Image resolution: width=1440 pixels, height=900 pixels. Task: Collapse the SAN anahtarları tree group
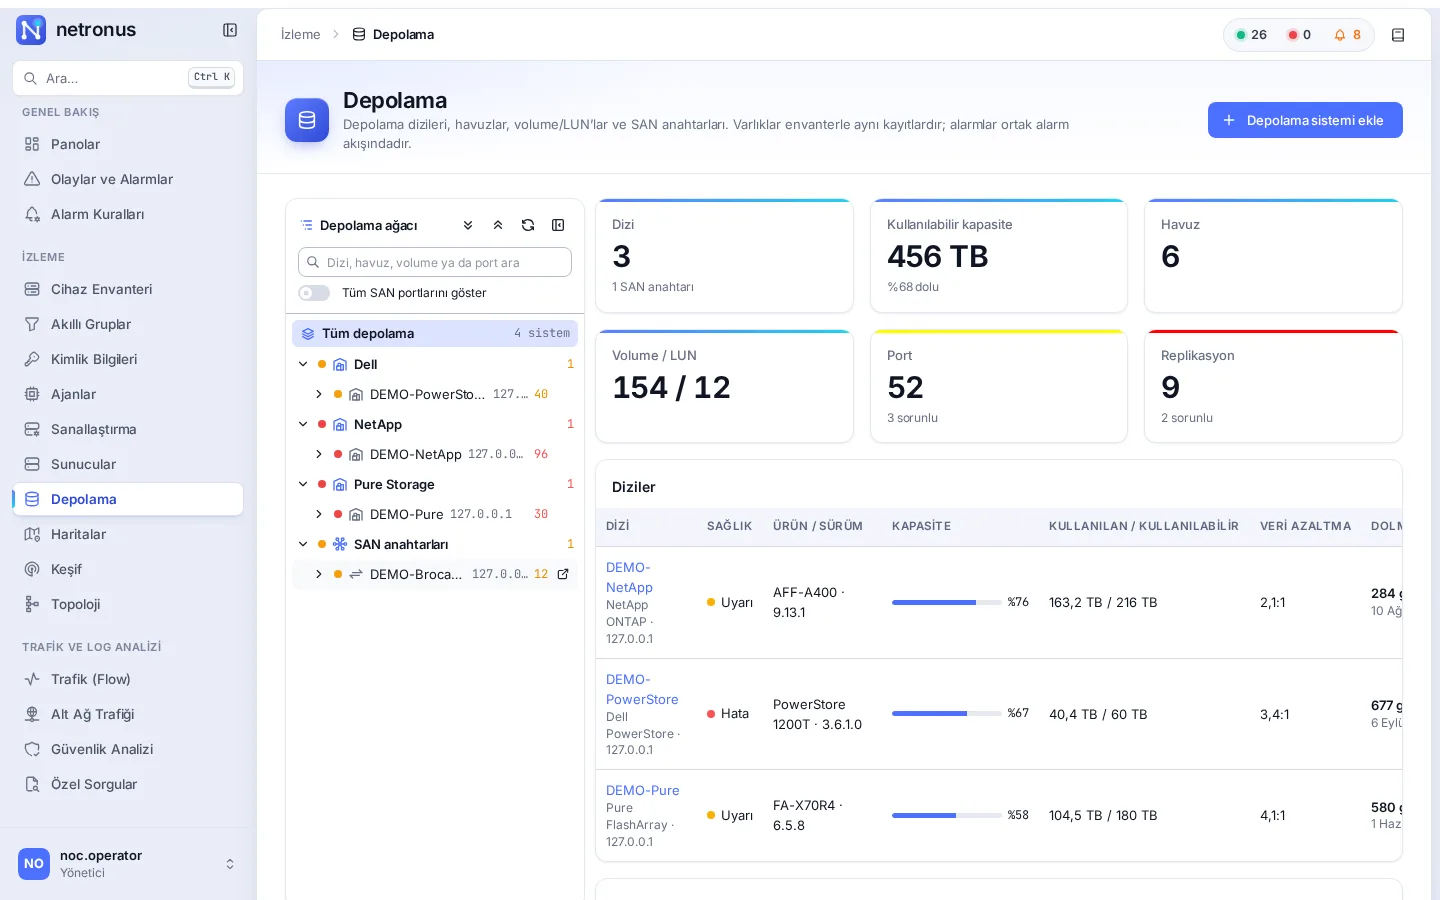point(303,544)
